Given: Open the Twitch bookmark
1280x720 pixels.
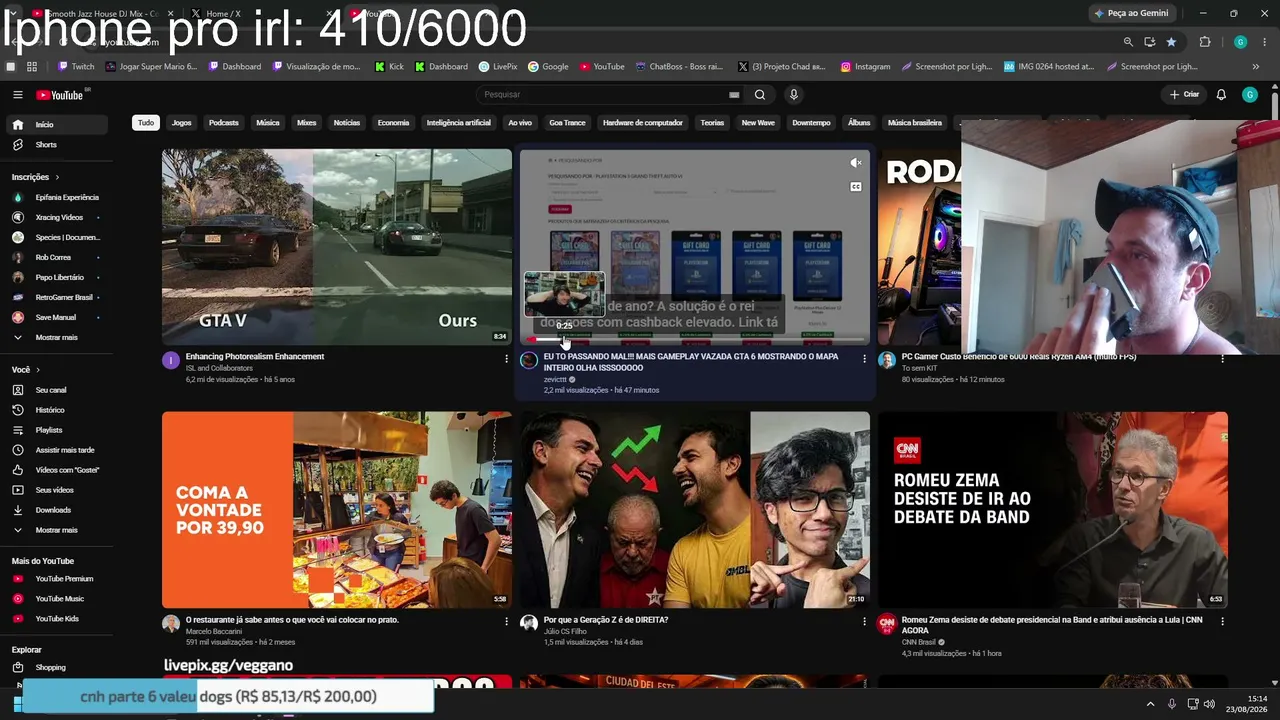Looking at the screenshot, I should 76,67.
